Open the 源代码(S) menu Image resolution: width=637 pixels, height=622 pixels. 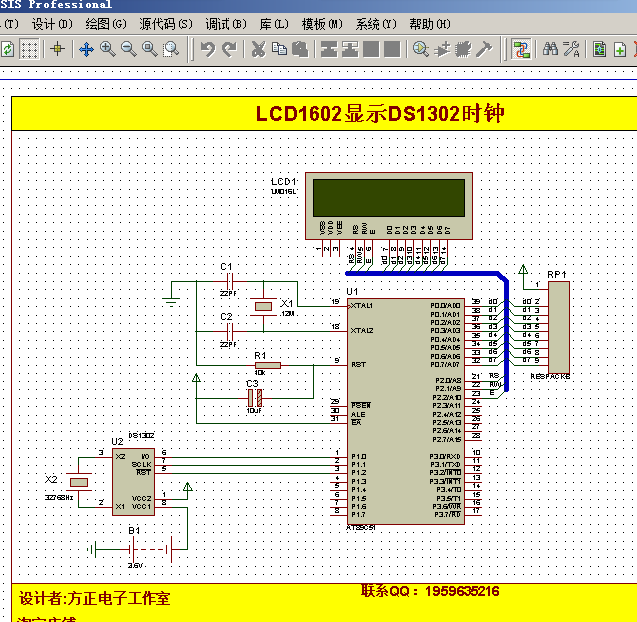pyautogui.click(x=166, y=24)
